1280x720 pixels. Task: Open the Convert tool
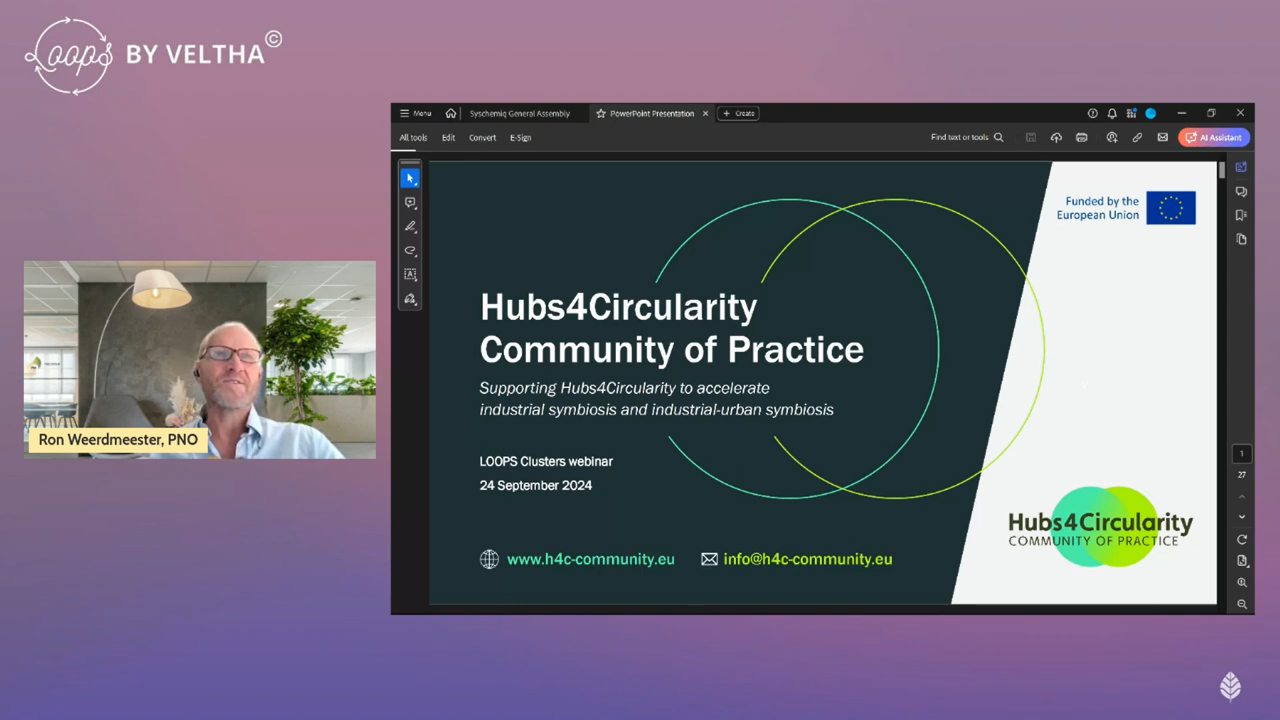(x=482, y=138)
